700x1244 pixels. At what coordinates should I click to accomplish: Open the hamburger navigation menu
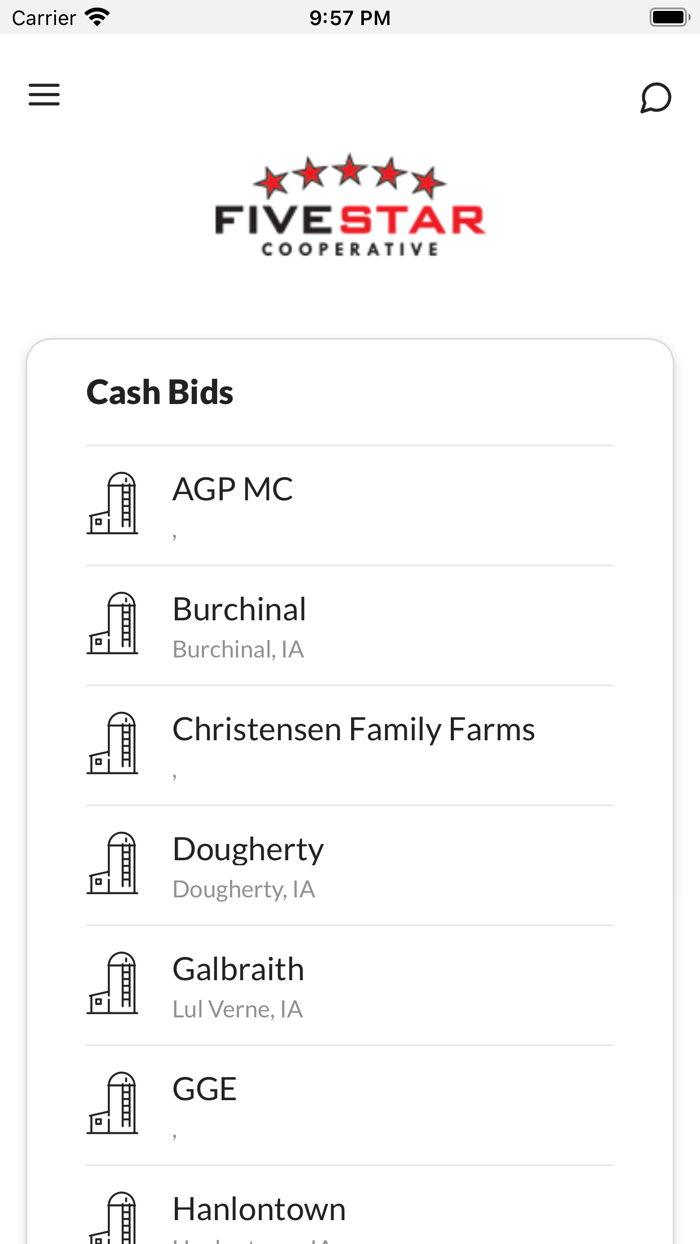coord(44,95)
